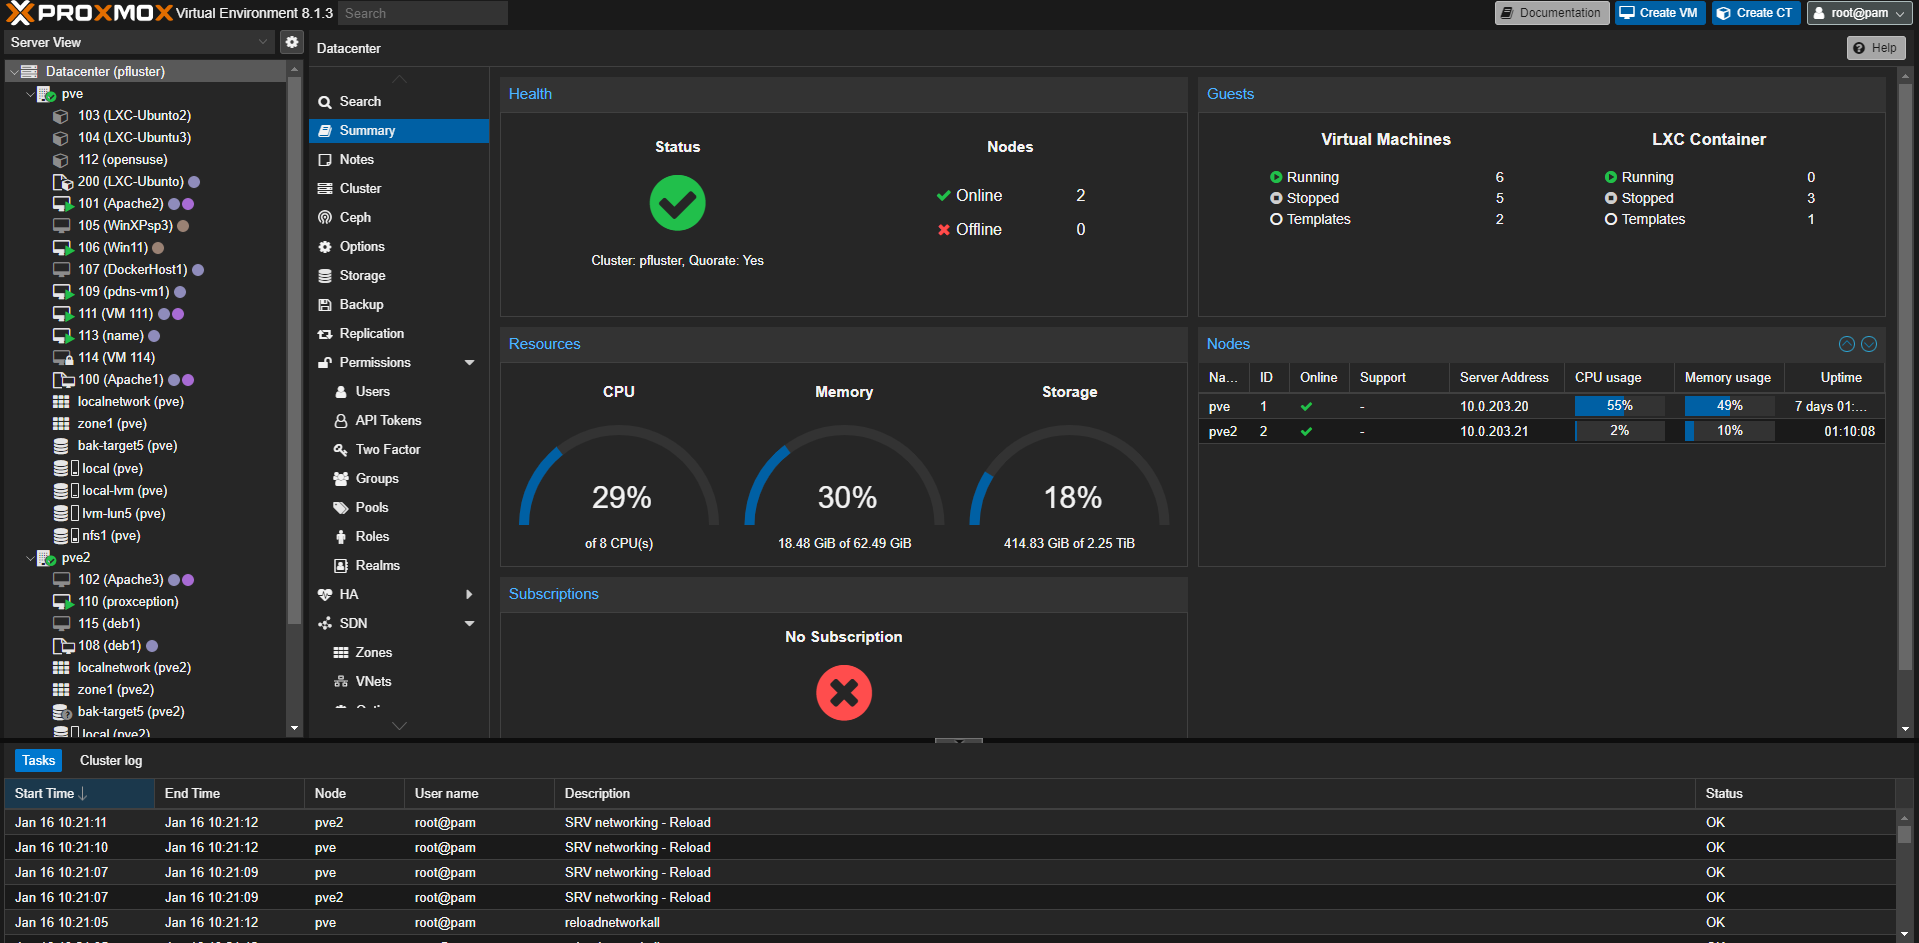Open the Server View dropdown

pos(263,42)
